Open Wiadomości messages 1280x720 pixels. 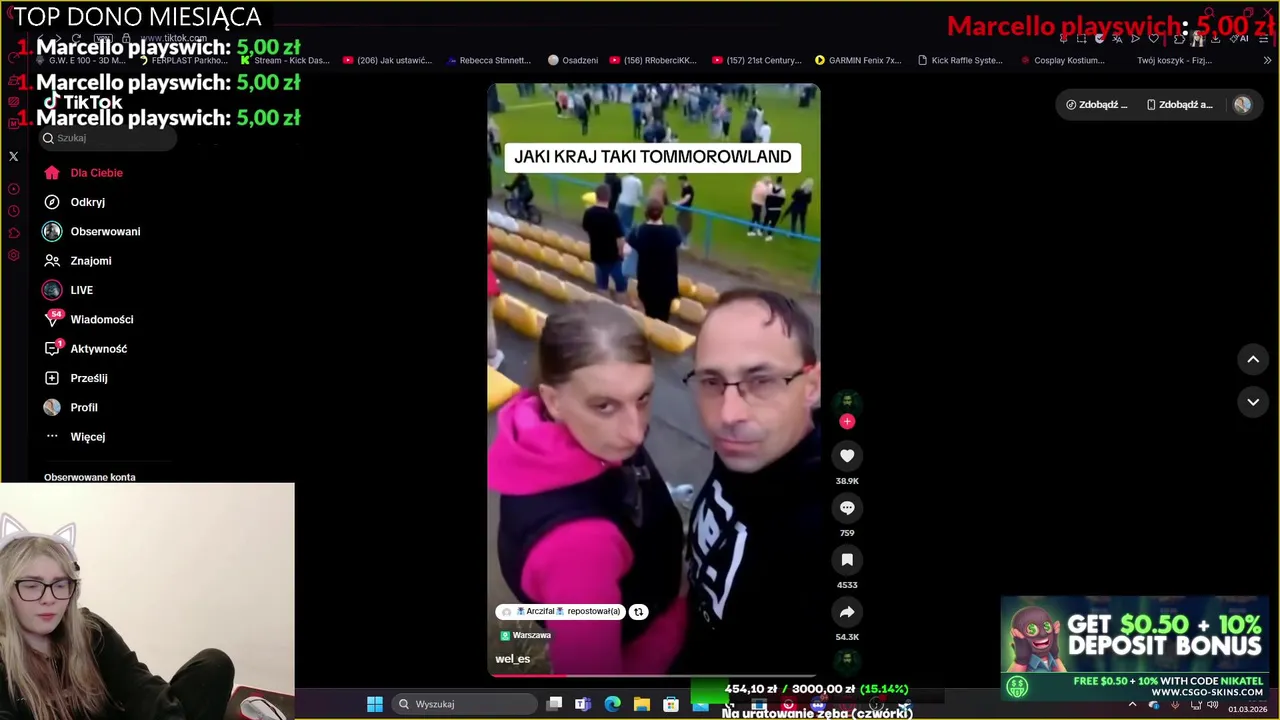point(101,320)
